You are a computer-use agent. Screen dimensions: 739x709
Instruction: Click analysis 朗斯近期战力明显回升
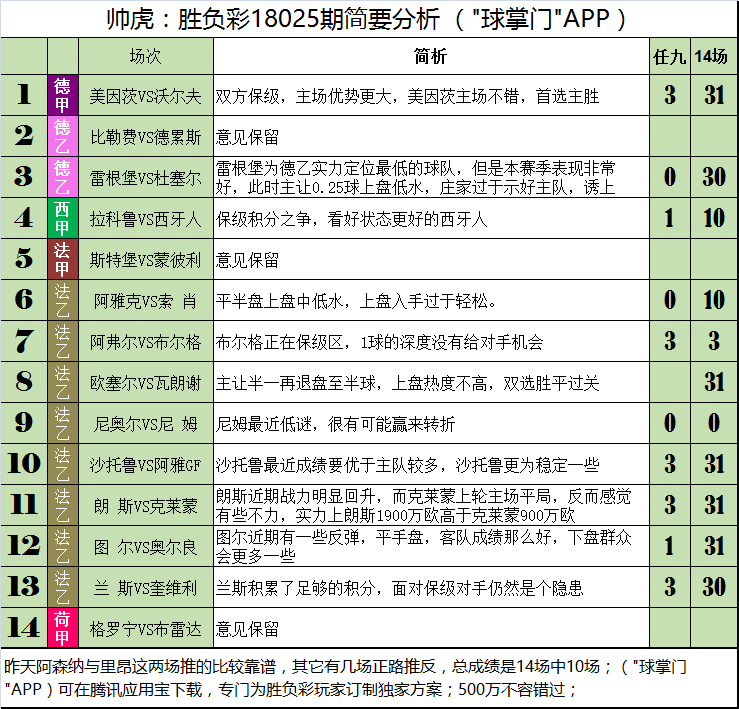click(x=423, y=506)
